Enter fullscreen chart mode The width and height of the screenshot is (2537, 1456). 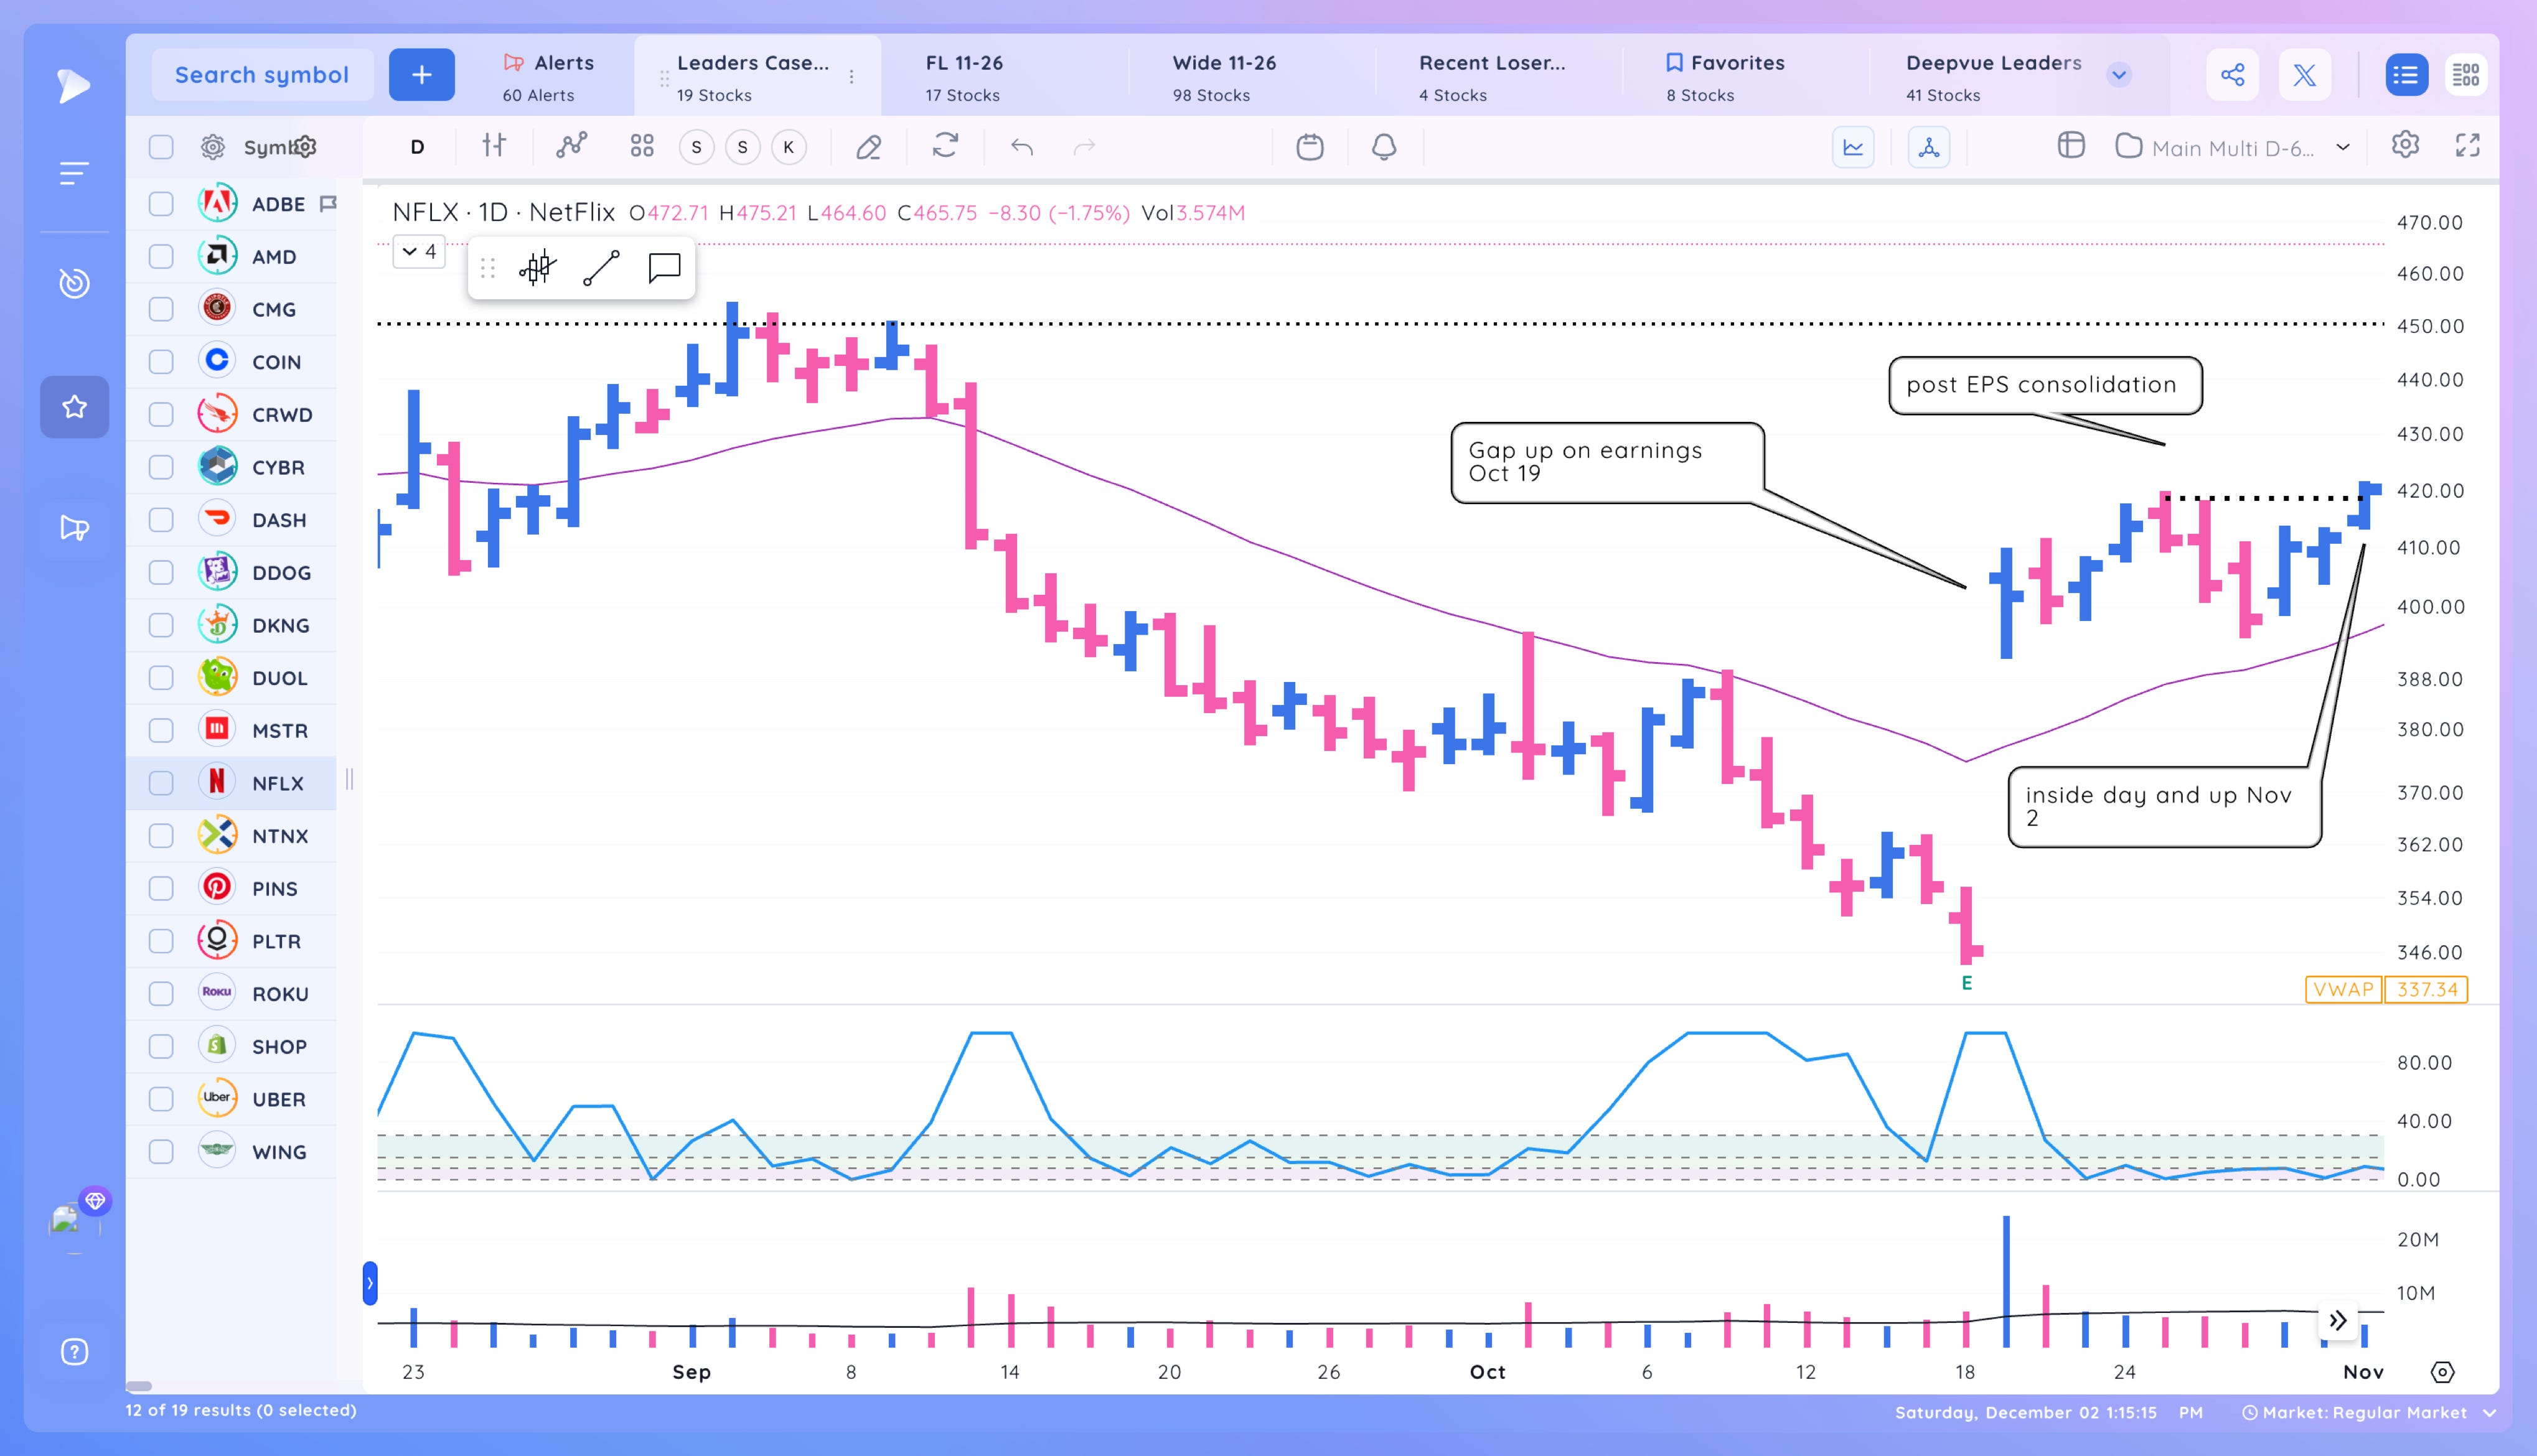2467,145
